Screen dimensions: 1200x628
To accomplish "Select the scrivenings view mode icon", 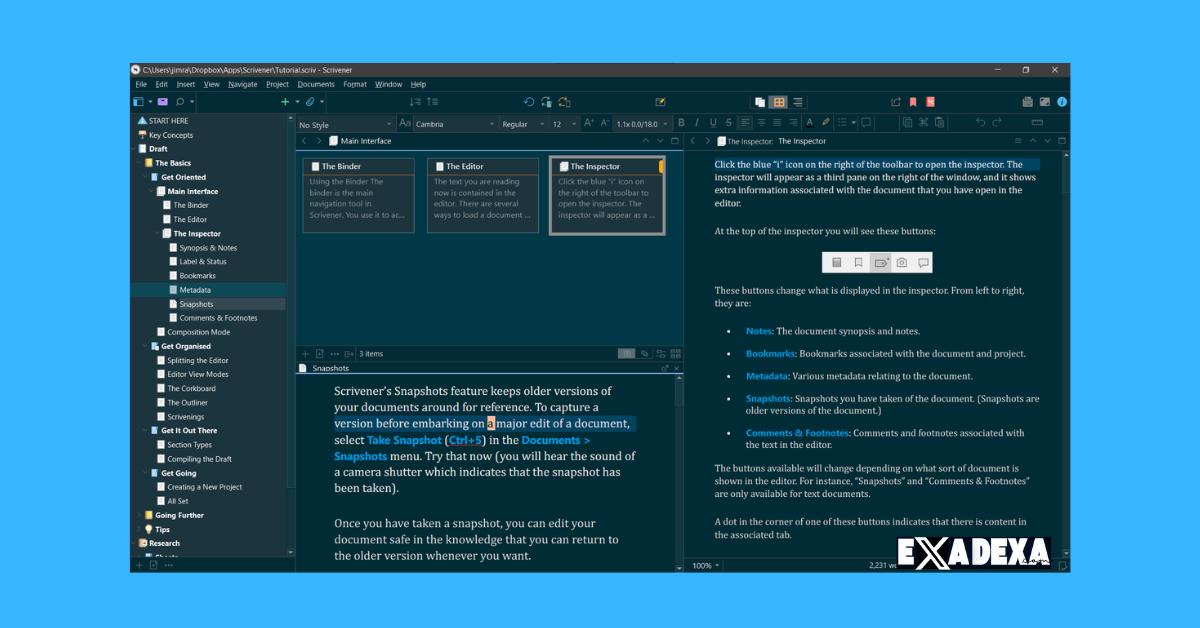I will point(760,101).
